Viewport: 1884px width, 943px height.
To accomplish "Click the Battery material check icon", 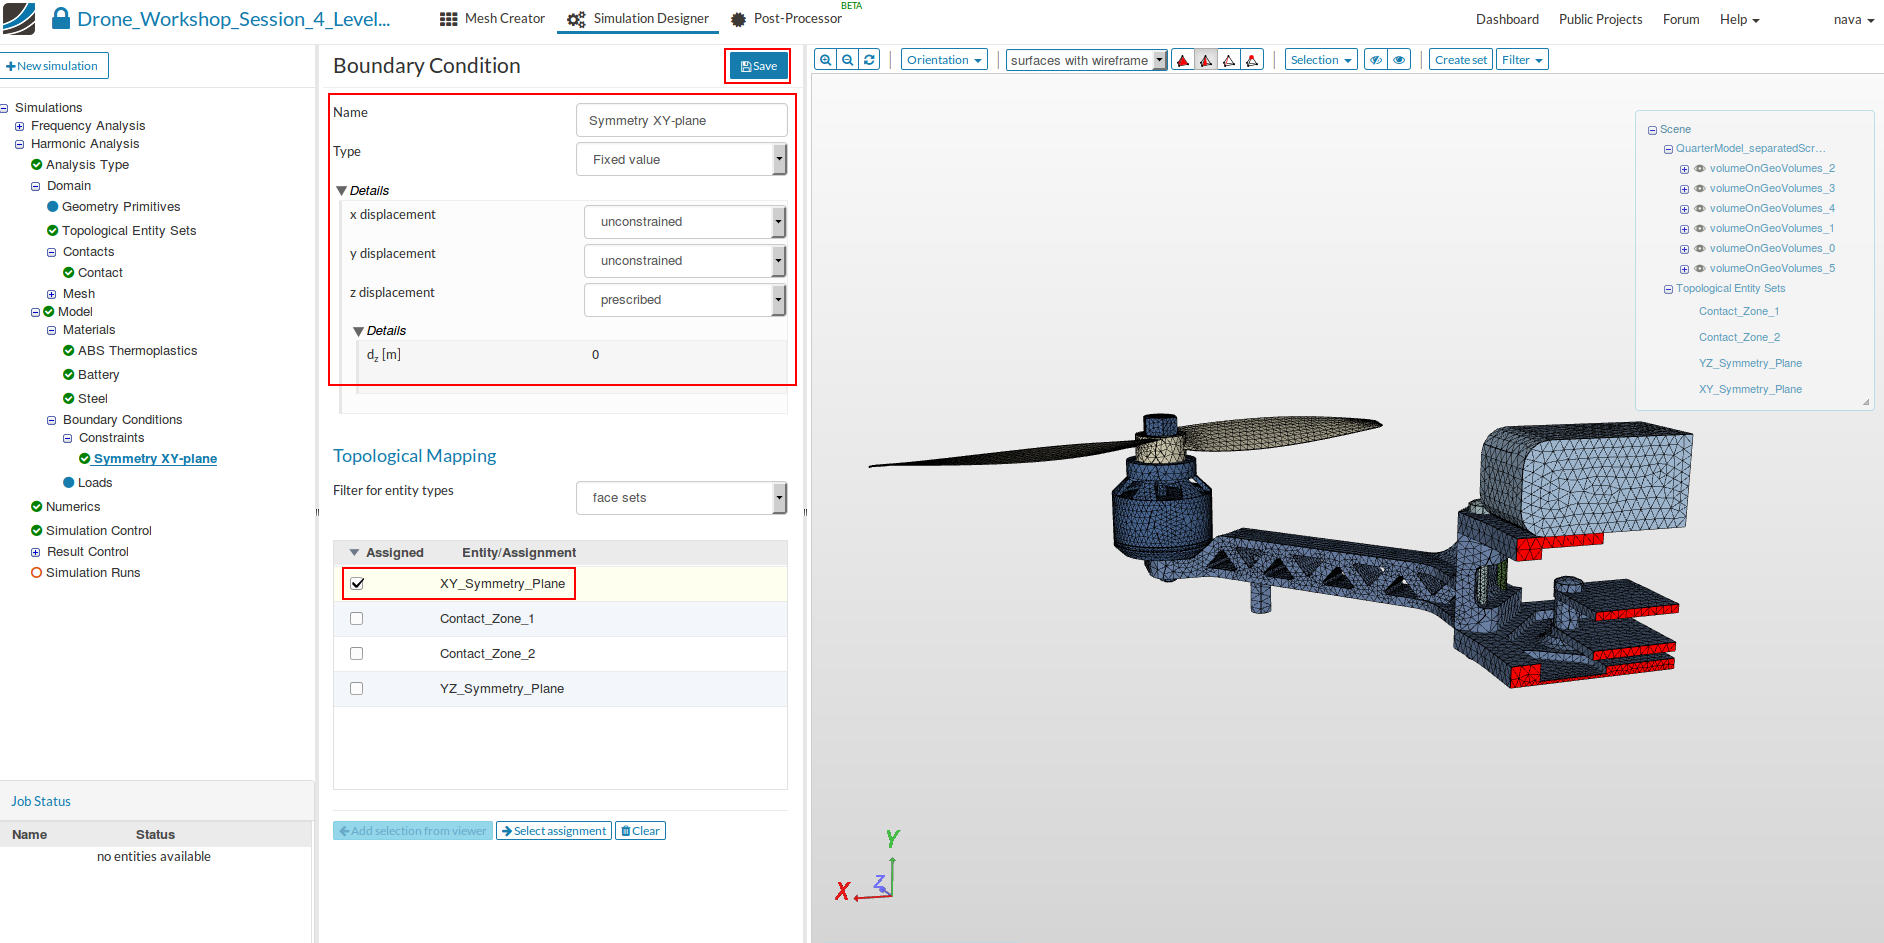I will 69,375.
